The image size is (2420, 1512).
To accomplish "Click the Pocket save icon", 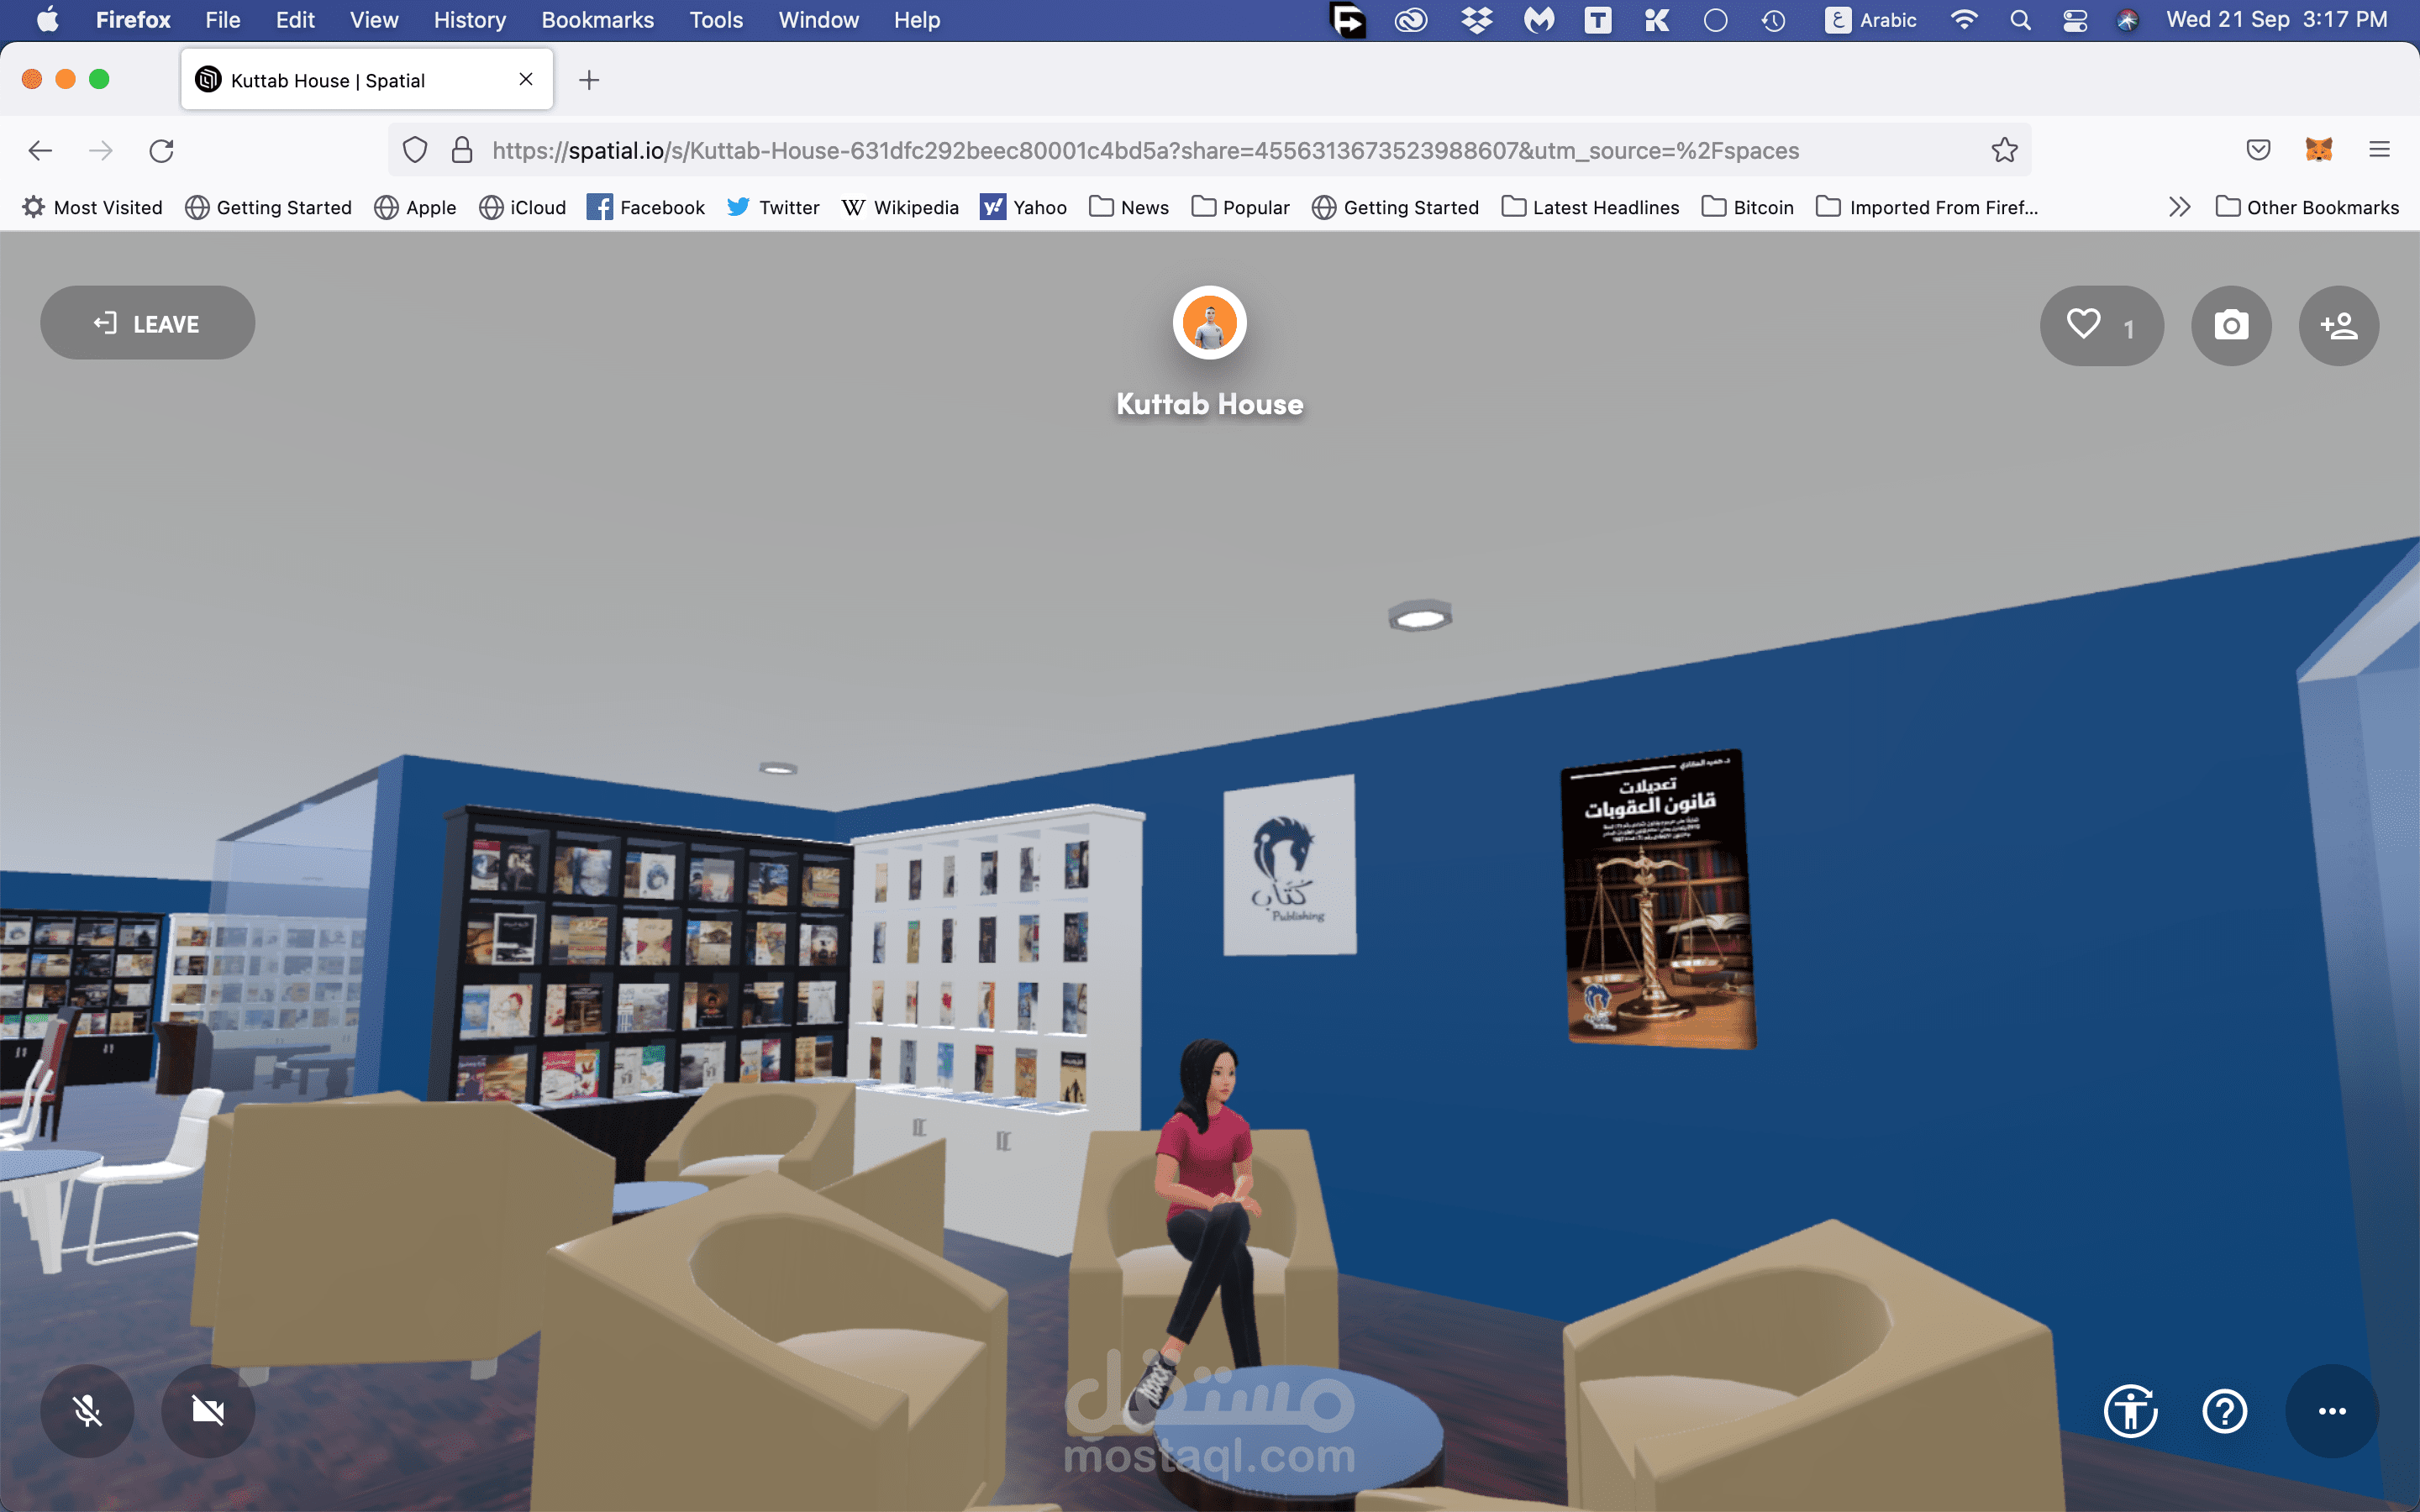I will point(2258,150).
